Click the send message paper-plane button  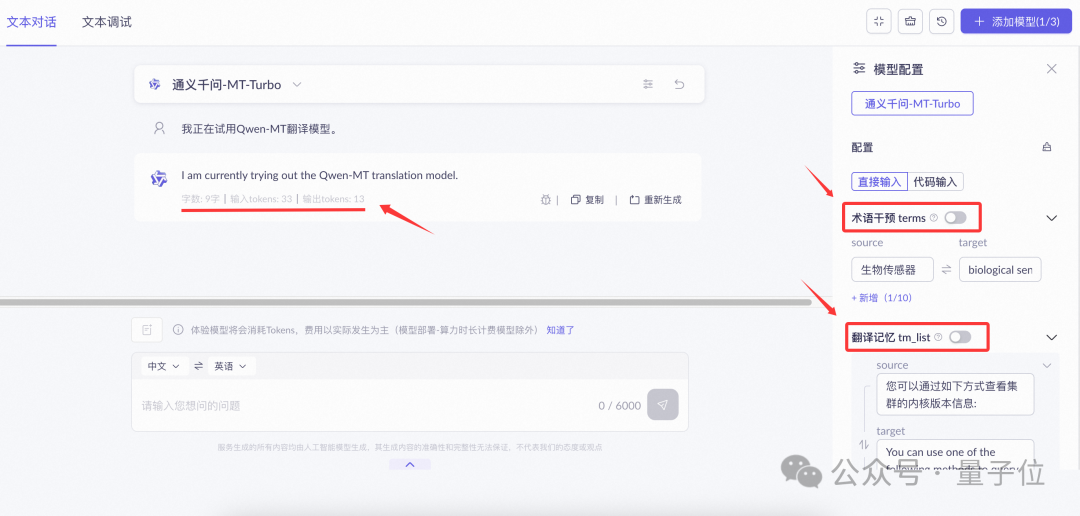click(661, 405)
